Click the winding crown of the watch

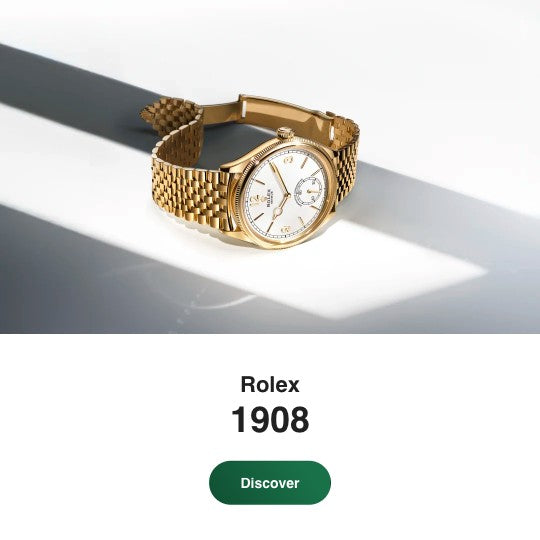click(x=285, y=133)
